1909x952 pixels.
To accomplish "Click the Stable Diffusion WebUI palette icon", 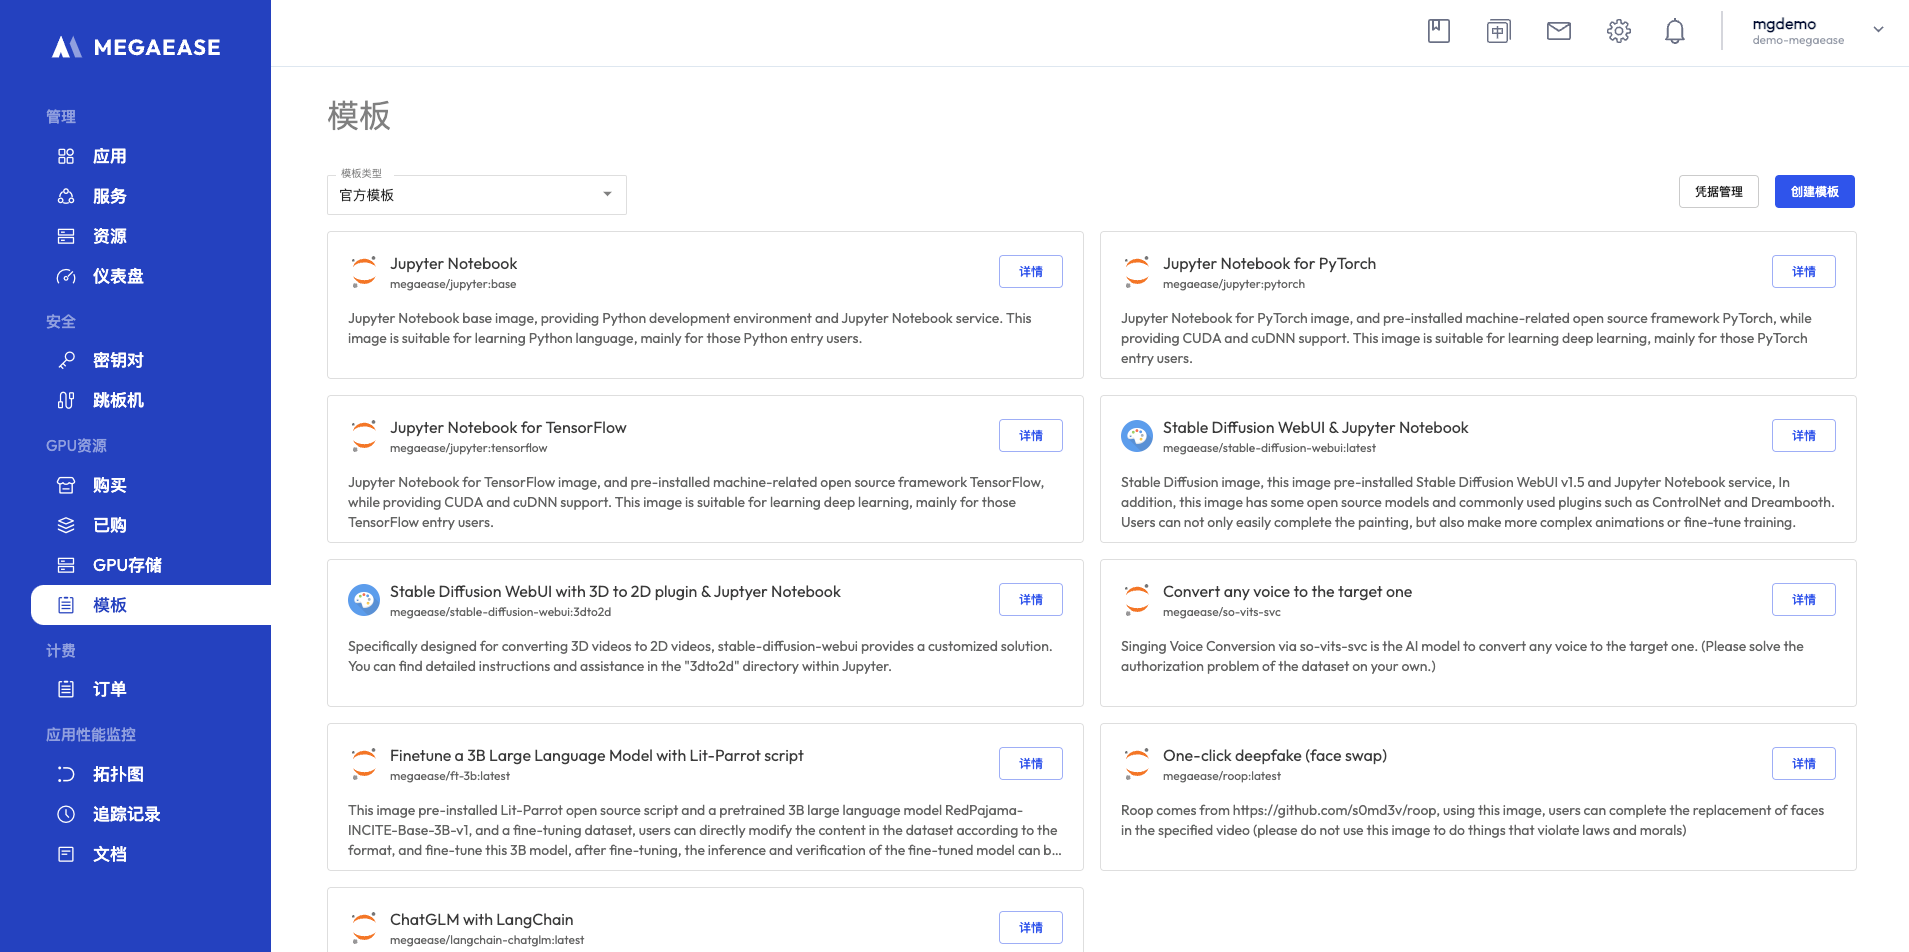I will (1137, 436).
